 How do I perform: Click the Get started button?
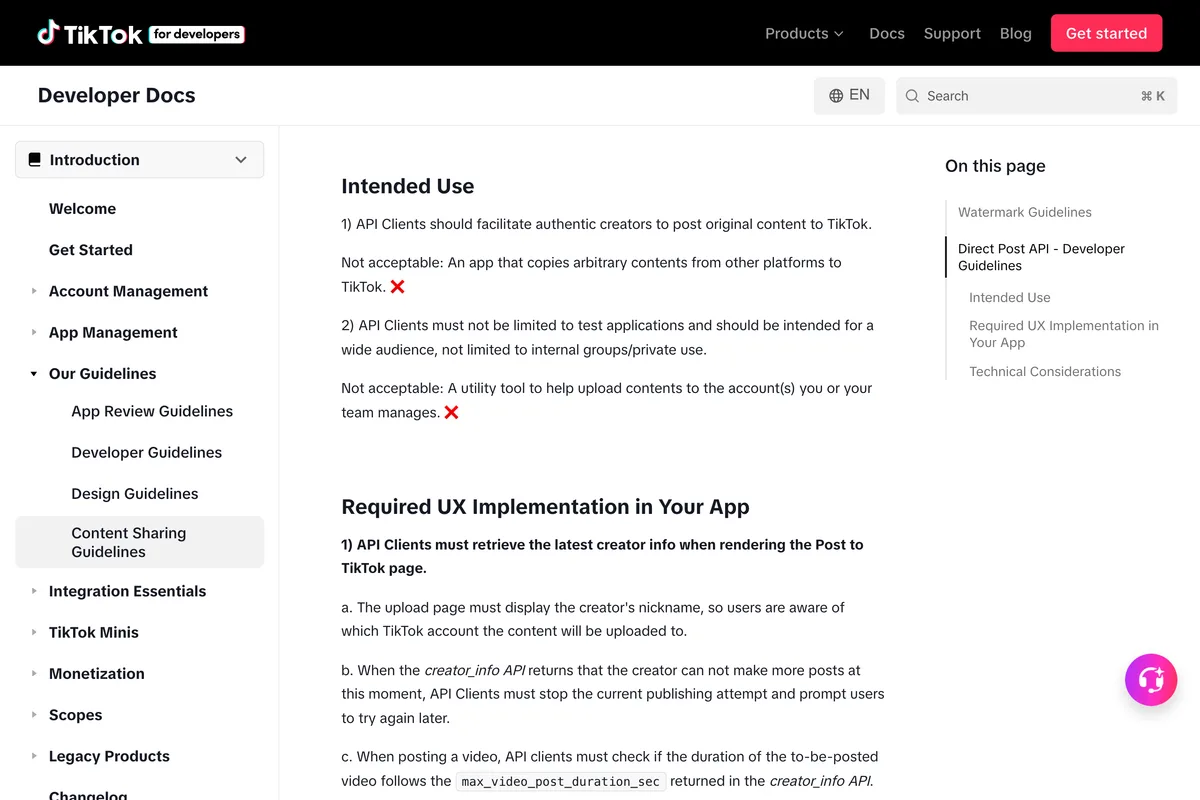click(x=1106, y=33)
